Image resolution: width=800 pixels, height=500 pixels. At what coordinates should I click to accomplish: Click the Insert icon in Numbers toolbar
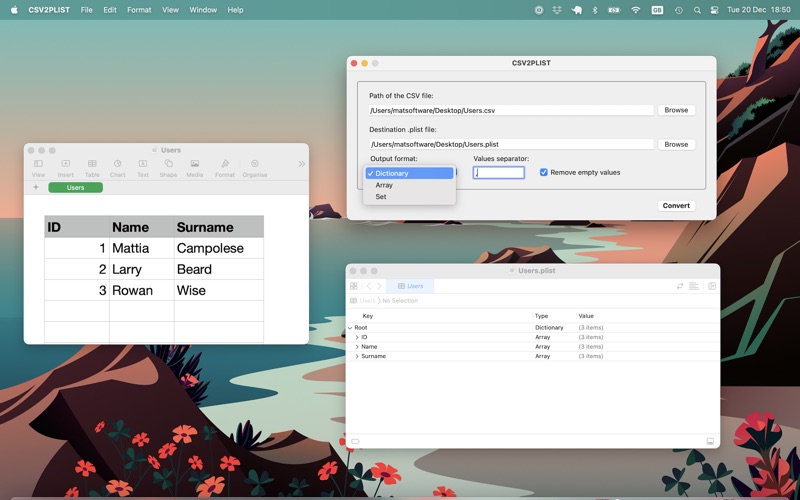(65, 164)
